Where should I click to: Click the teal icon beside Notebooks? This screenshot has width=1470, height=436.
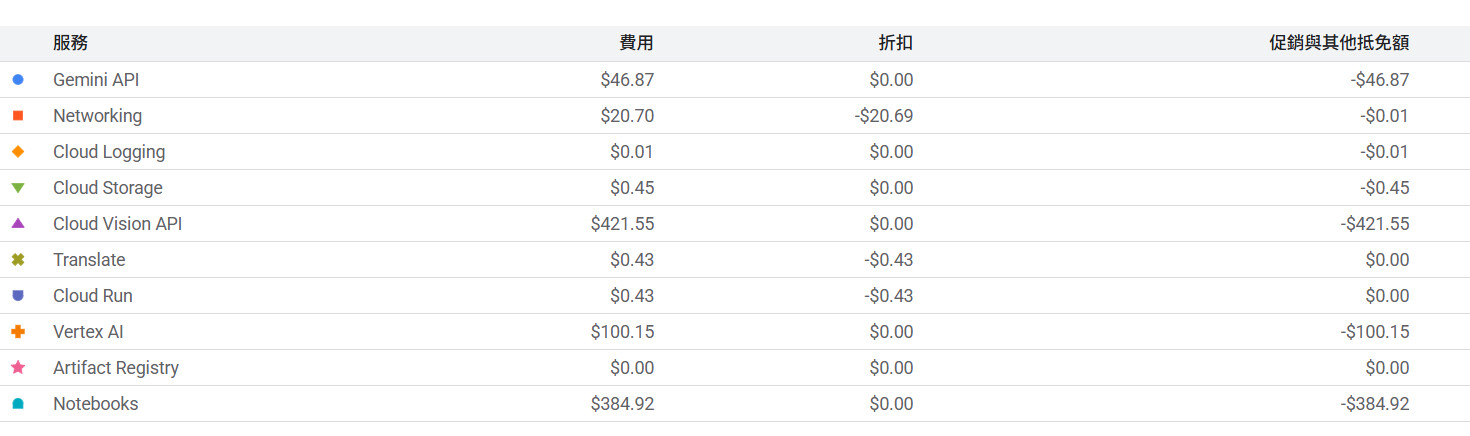[18, 404]
